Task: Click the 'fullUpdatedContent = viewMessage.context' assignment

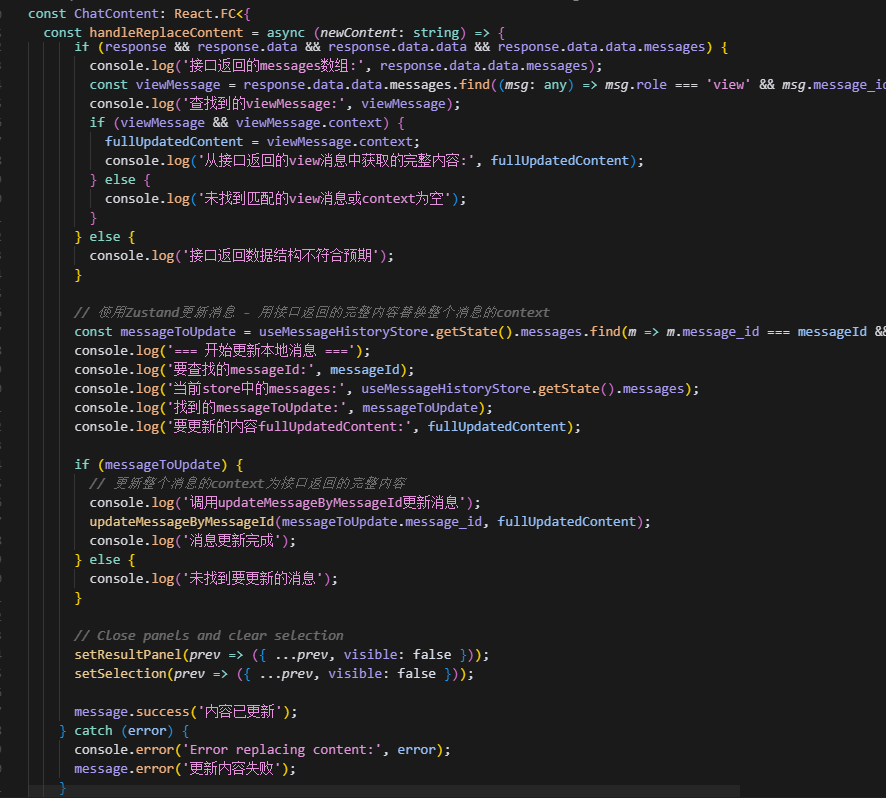Action: pos(262,142)
